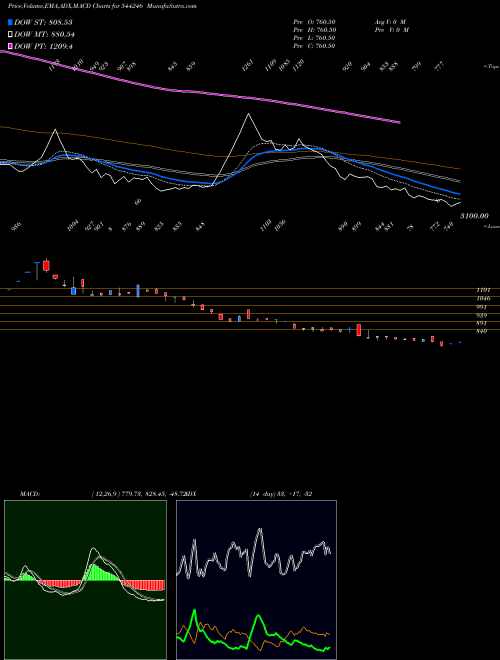Click the large red candlestick near level 840
Screen dimensions: 500x660
[359, 330]
